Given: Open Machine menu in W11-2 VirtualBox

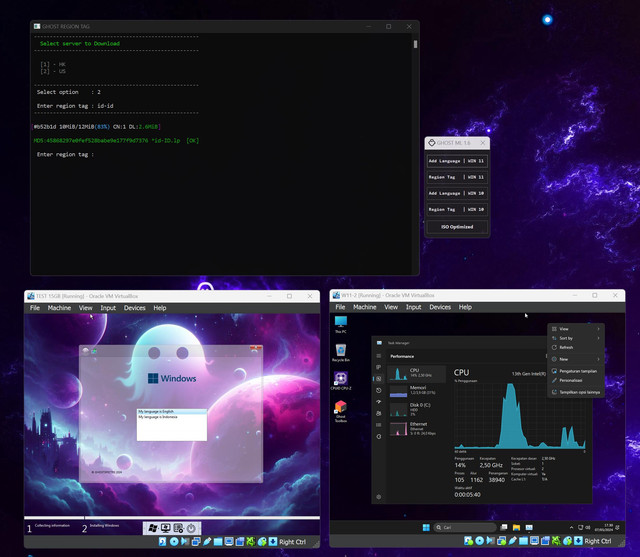Looking at the screenshot, I should tap(364, 307).
